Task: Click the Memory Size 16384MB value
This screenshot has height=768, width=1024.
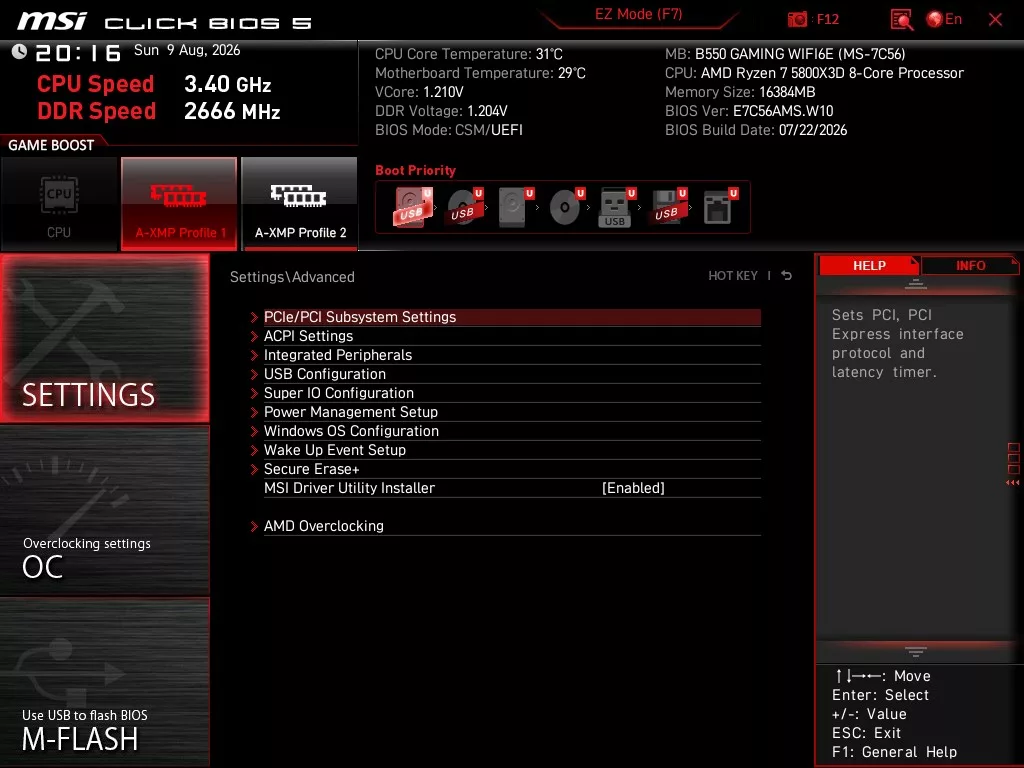Action: [x=787, y=92]
